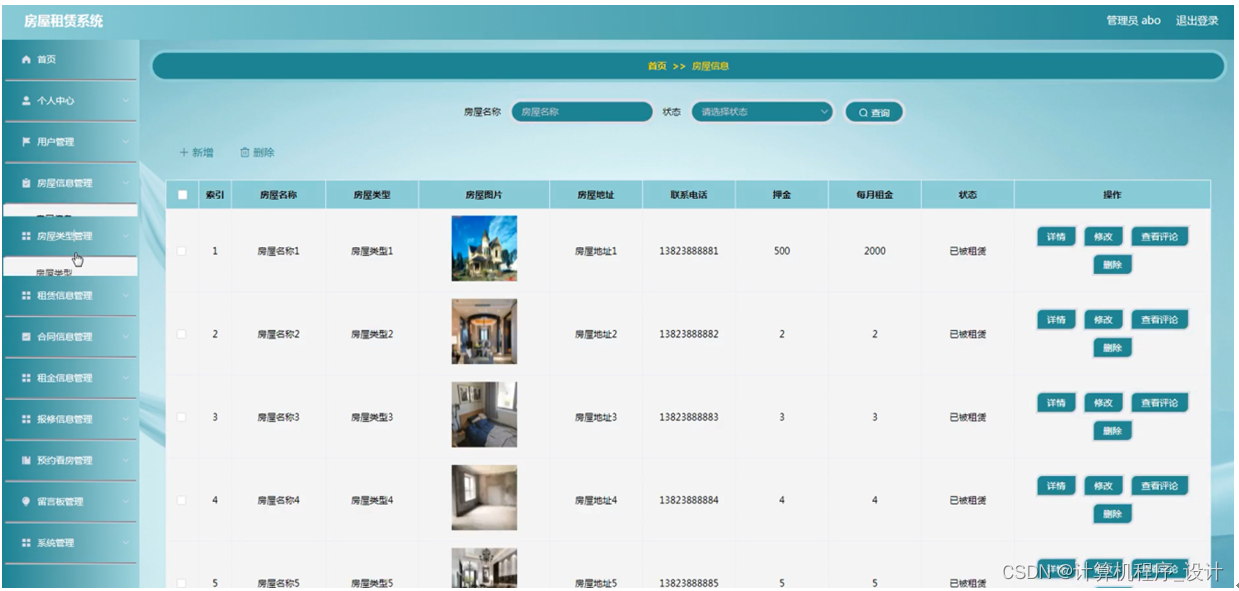Click the trash icon of toolbar 删除
Viewport: 1239px width, 591px height.
point(245,153)
